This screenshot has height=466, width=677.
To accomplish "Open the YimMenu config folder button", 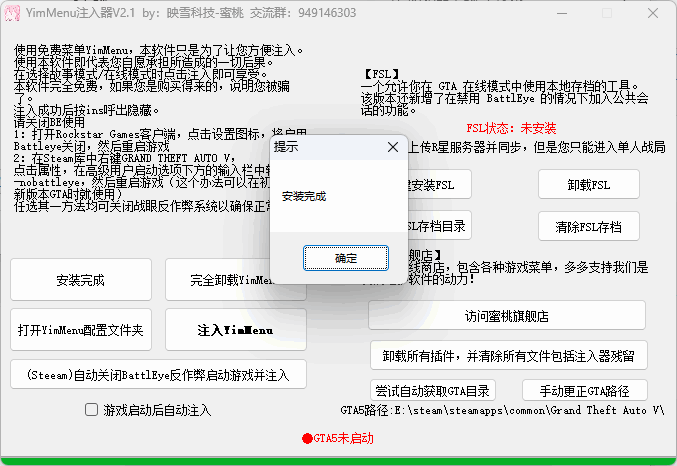I will pyautogui.click(x=81, y=330).
